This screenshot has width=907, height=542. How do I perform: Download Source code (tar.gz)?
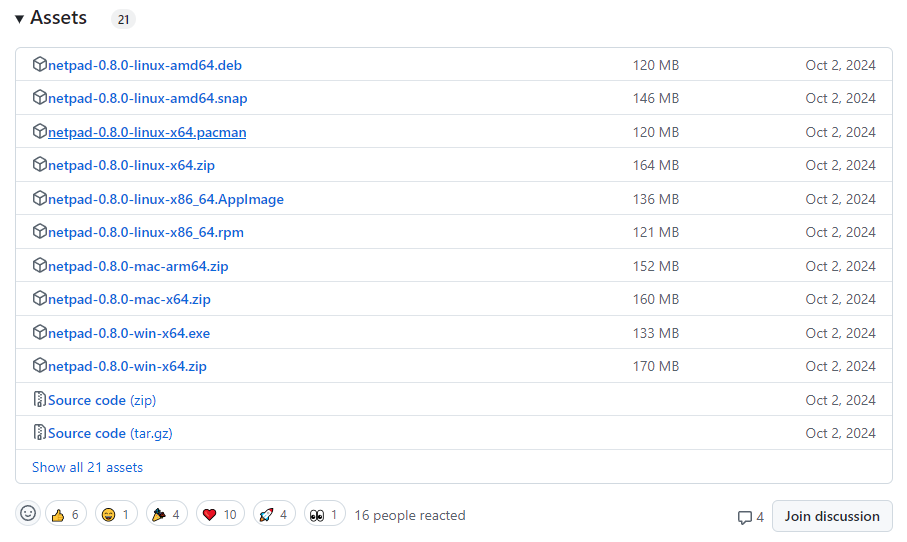click(x=110, y=433)
